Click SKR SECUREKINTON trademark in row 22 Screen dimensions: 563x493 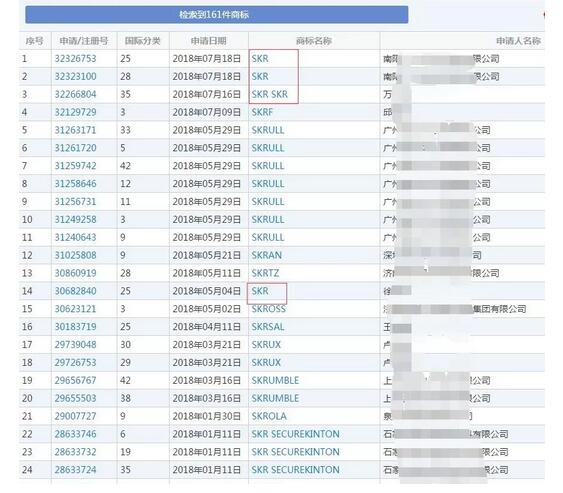click(296, 434)
